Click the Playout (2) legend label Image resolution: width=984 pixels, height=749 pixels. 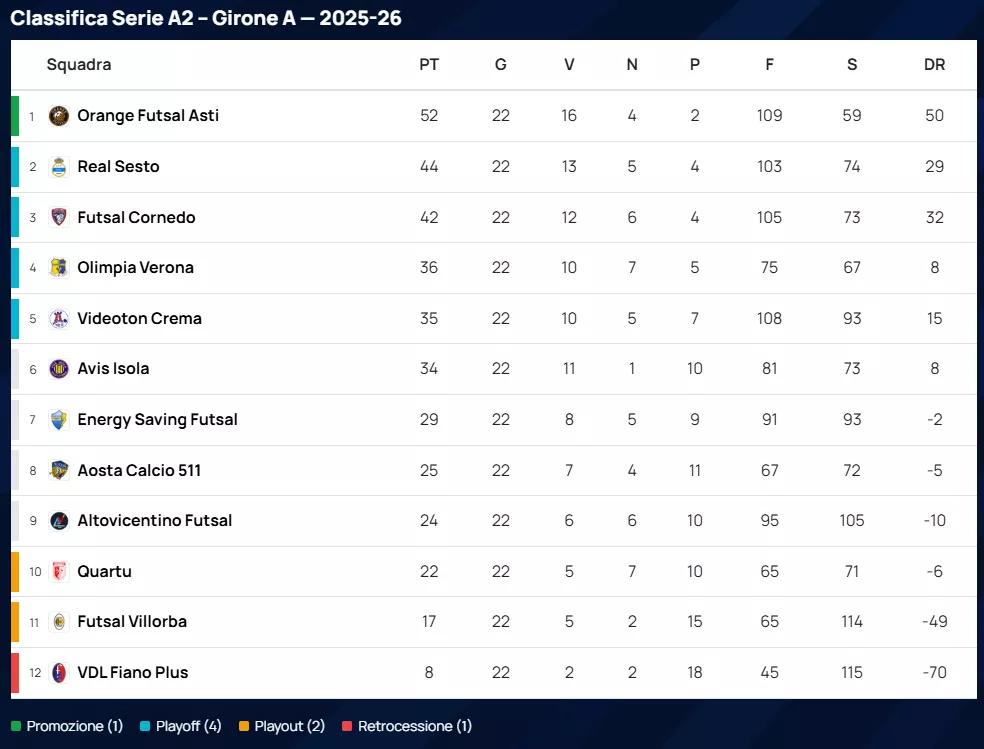[290, 727]
